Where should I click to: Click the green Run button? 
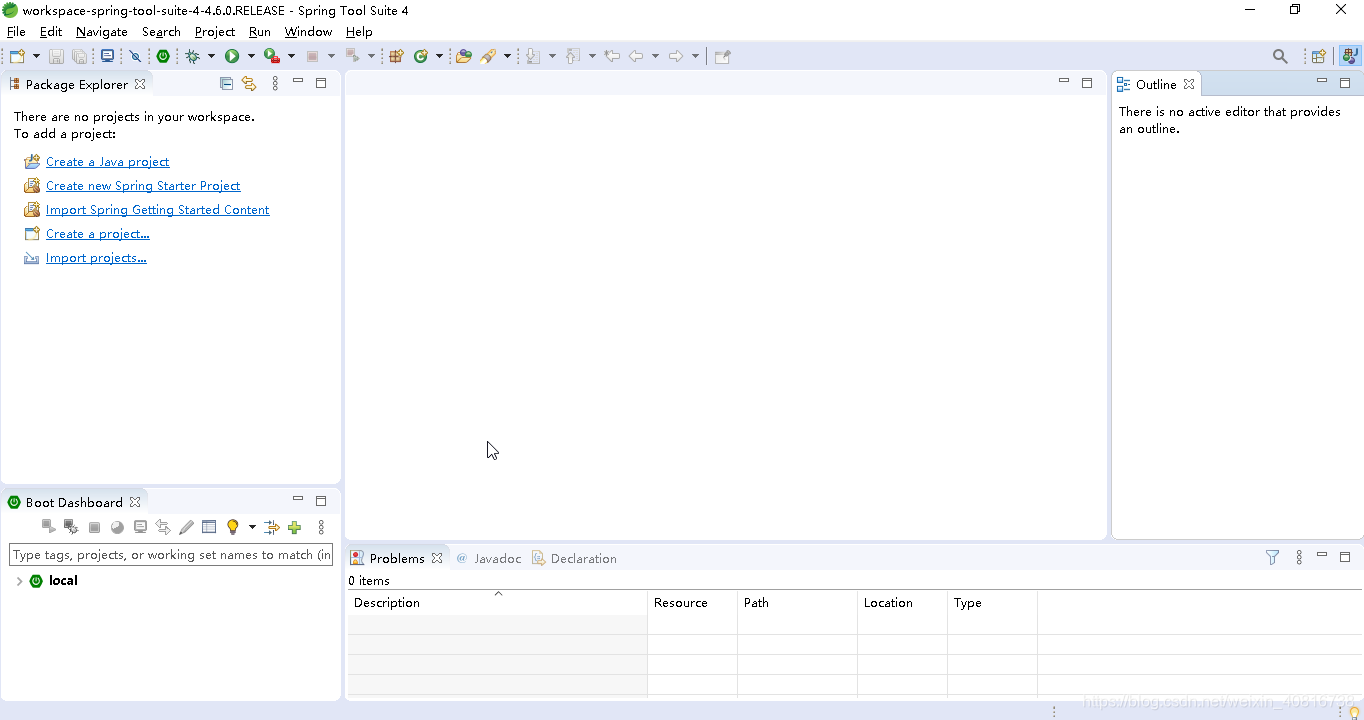pos(232,56)
